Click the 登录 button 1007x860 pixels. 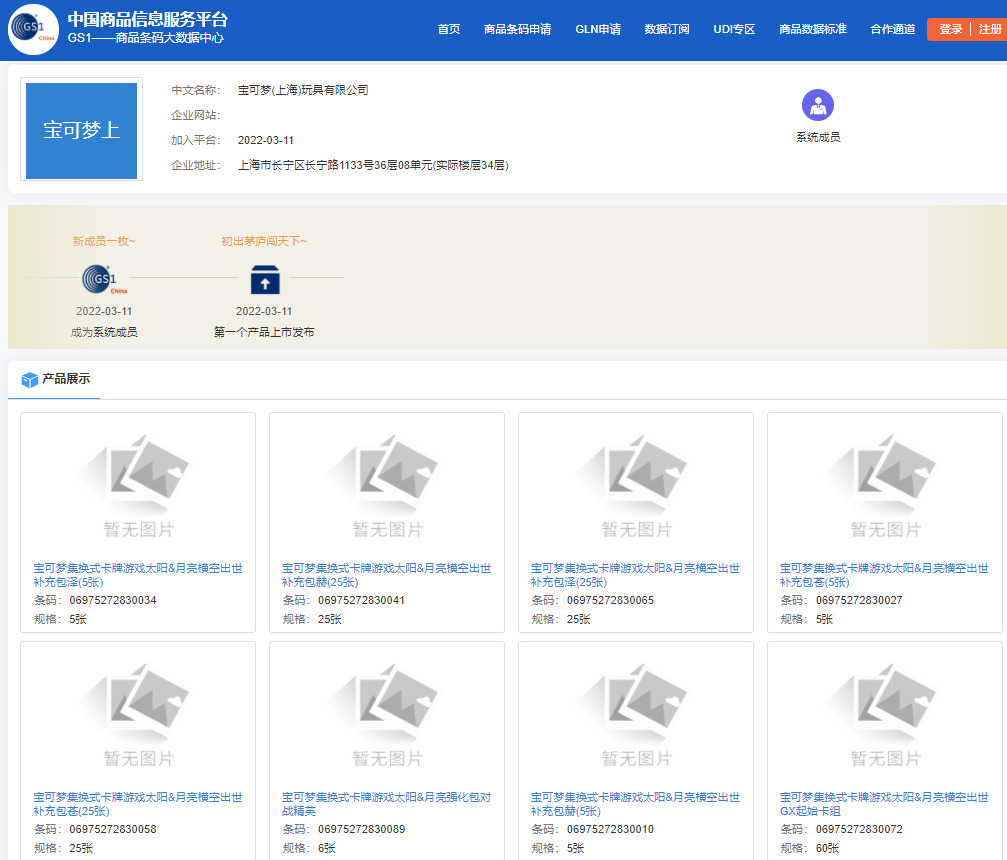(950, 29)
